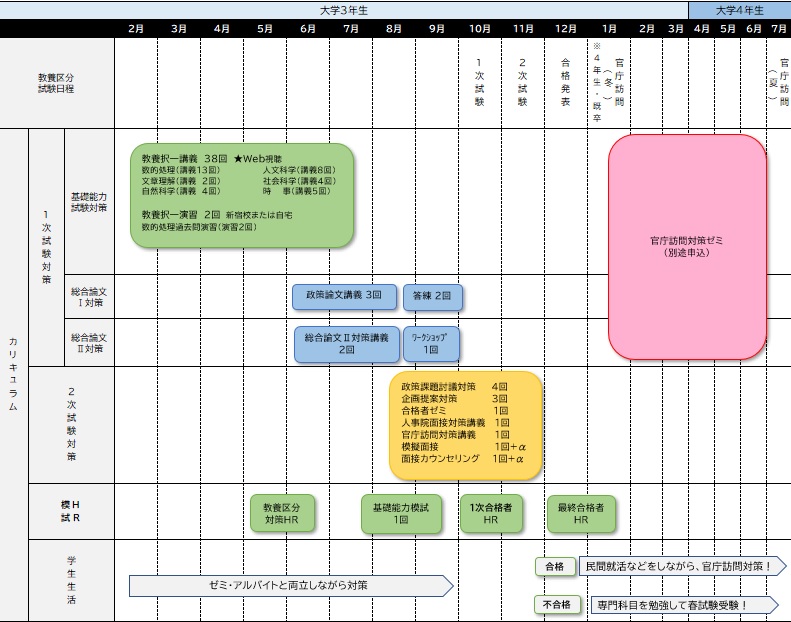This screenshot has width=791, height=622.
Task: Click the ゼミ・アルバイトと両立しながら対策 arrow
Action: (290, 585)
